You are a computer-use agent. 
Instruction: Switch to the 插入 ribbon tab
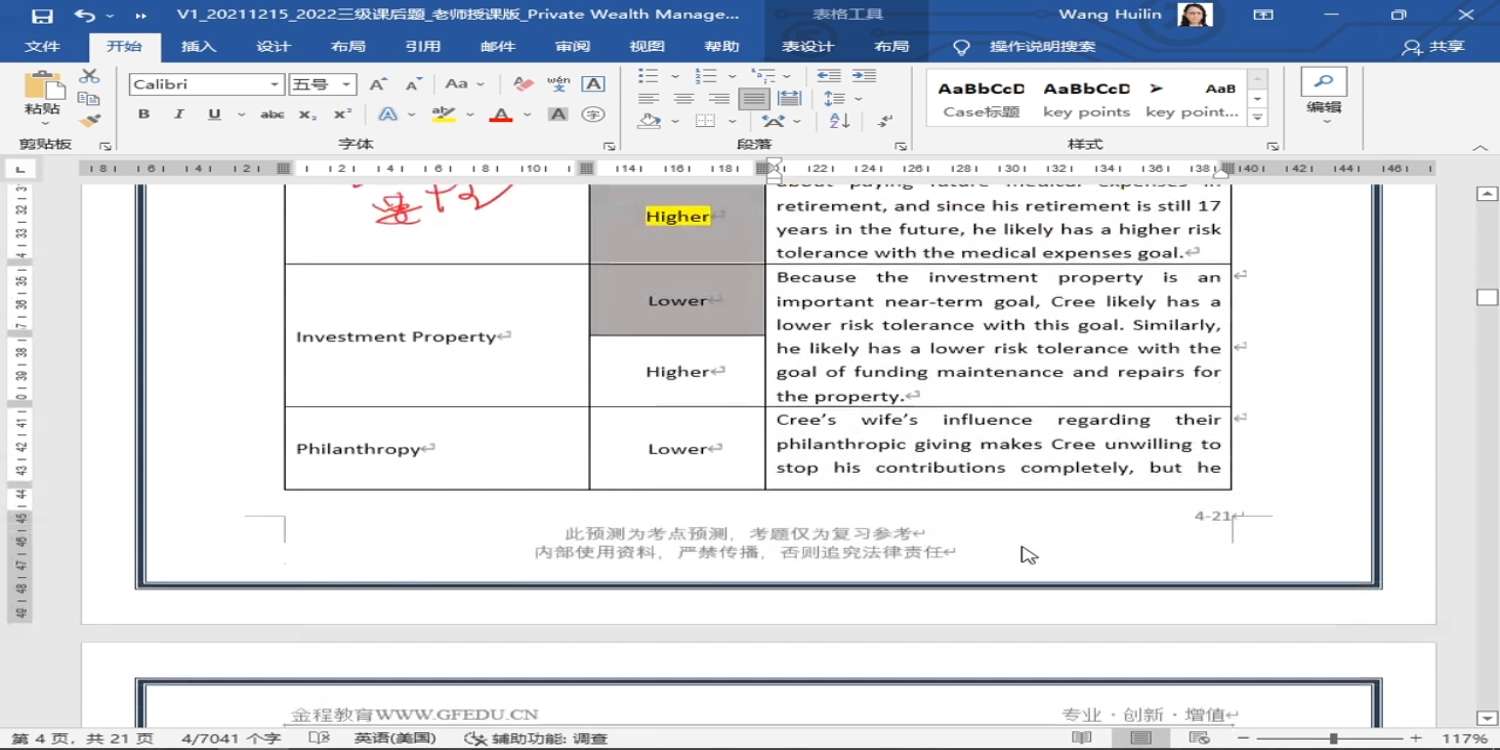(x=198, y=47)
